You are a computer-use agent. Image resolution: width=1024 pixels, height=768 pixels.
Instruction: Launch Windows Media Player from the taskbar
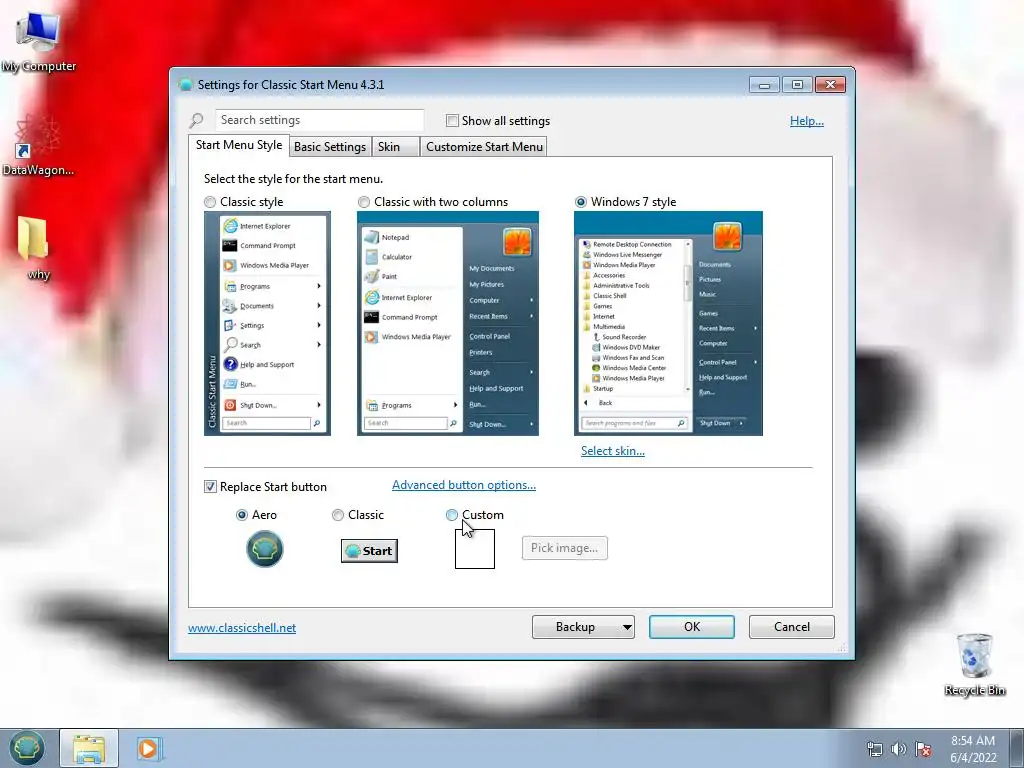[x=148, y=748]
